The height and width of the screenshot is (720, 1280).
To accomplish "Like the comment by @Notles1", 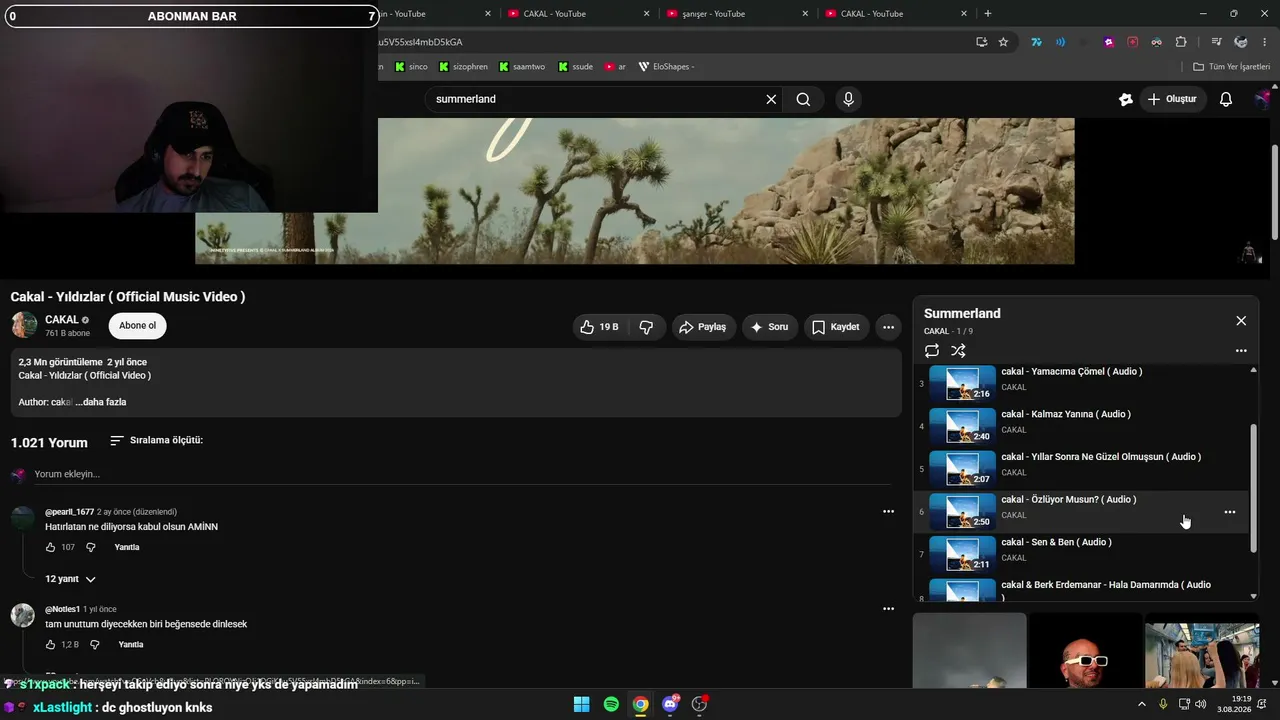I will click(x=51, y=645).
